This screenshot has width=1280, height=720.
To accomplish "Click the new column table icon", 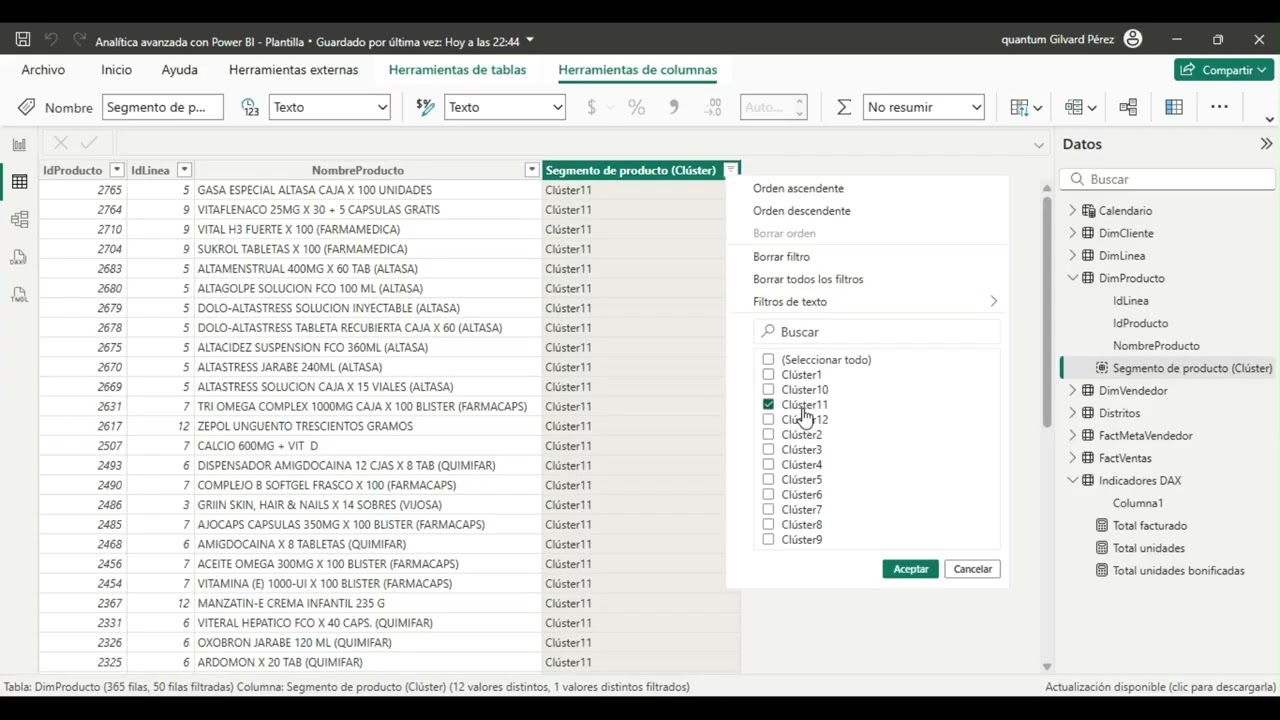I will (1174, 107).
